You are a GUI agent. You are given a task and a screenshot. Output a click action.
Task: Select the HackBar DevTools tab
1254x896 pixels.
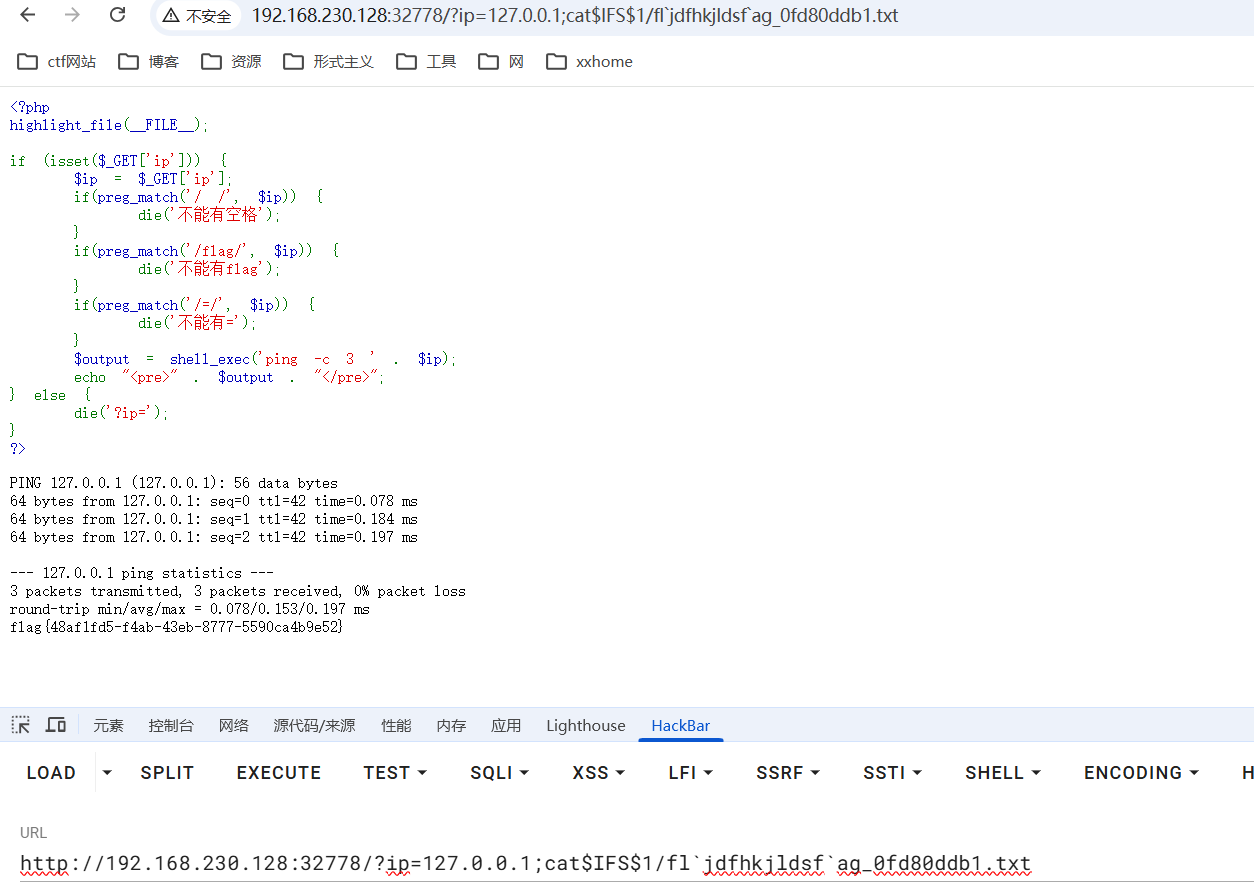pos(681,726)
